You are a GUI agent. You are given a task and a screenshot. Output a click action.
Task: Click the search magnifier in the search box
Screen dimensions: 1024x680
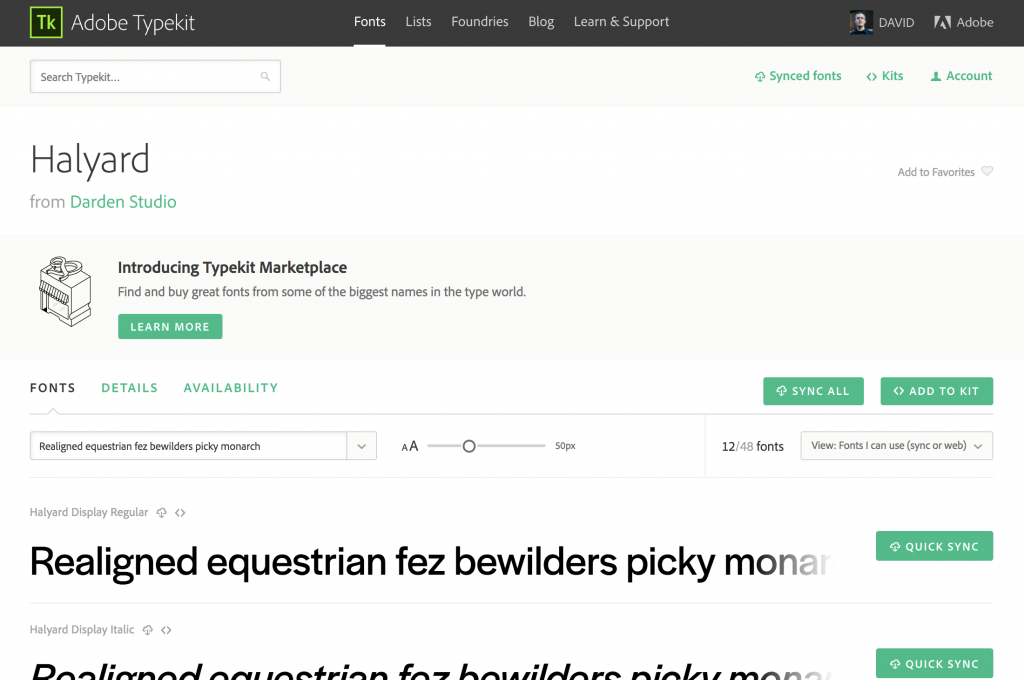click(265, 76)
